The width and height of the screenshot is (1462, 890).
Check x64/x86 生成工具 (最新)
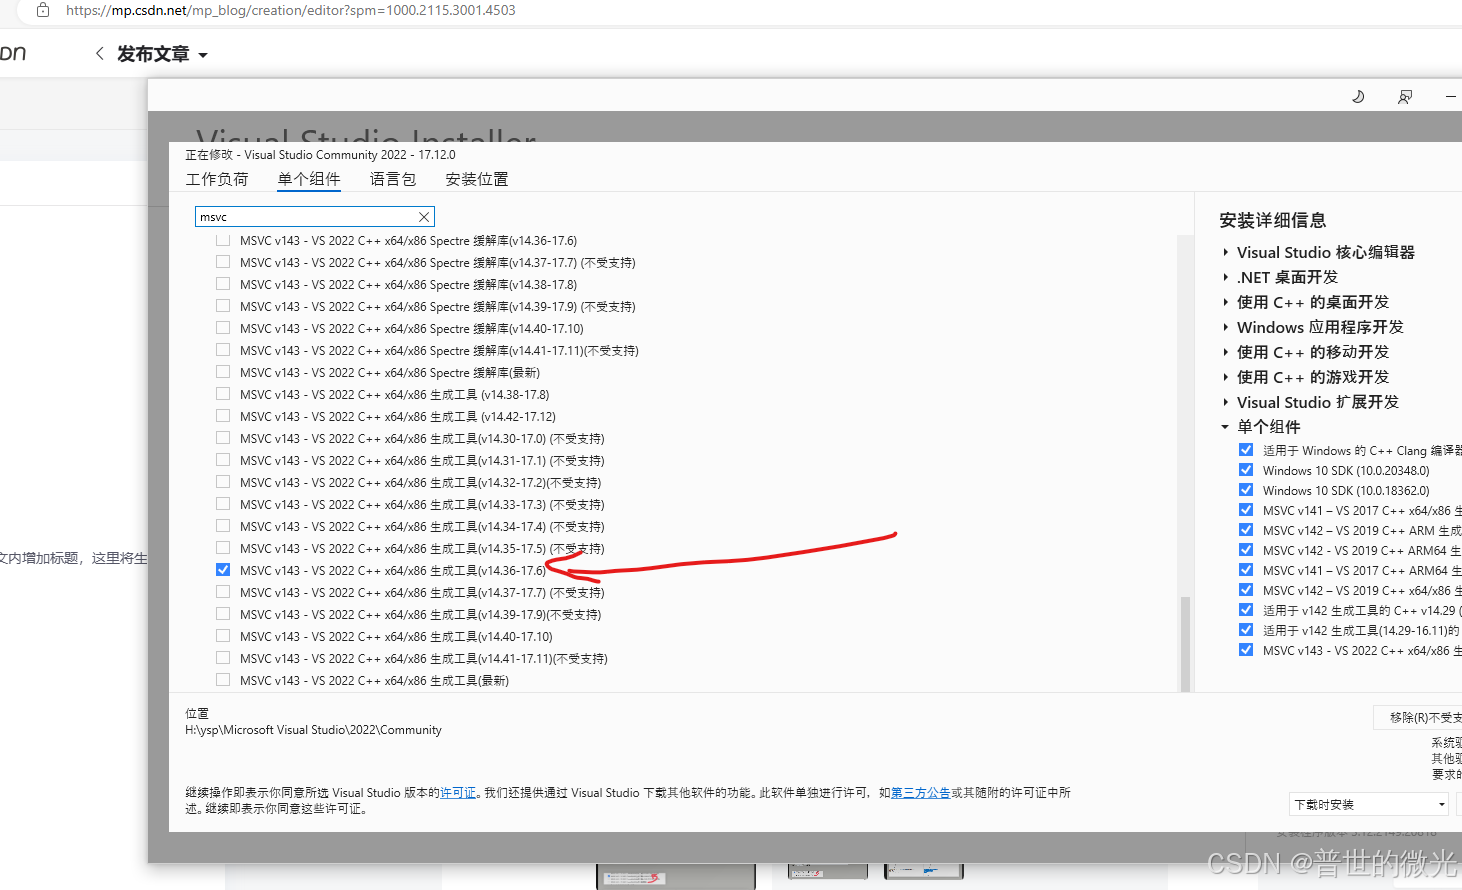[x=223, y=680]
